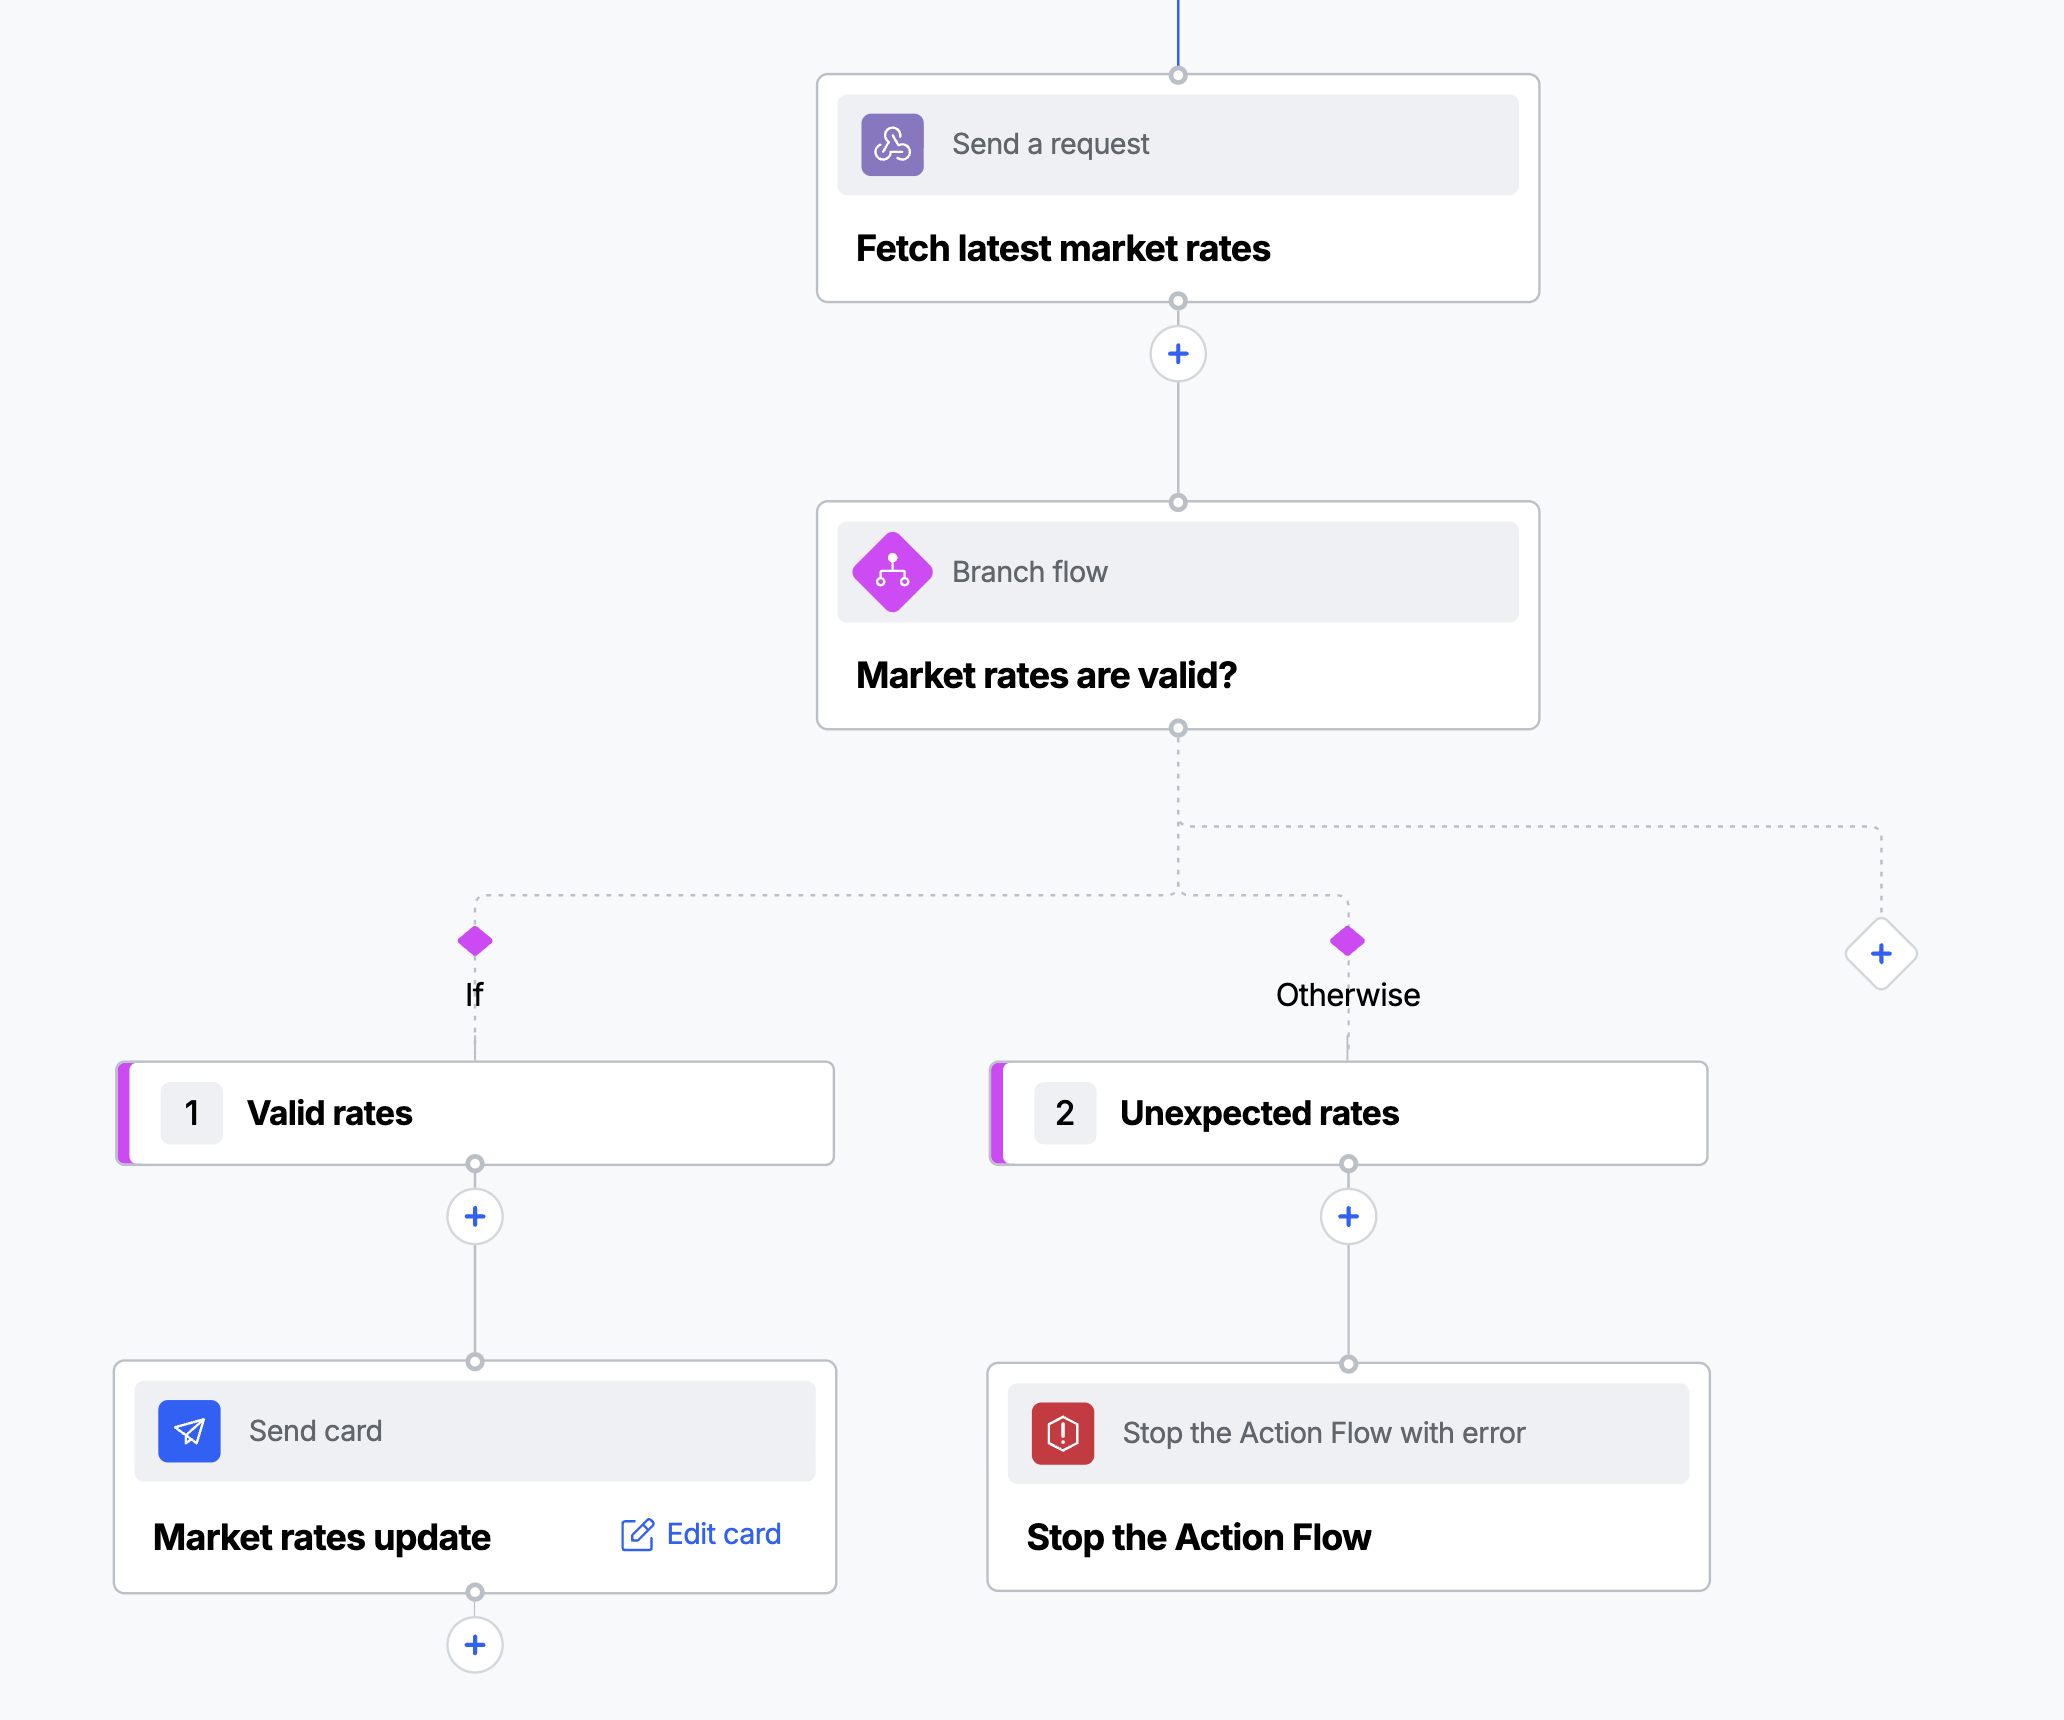Open the Edit card link
The height and width of the screenshot is (1720, 2064).
click(x=701, y=1534)
